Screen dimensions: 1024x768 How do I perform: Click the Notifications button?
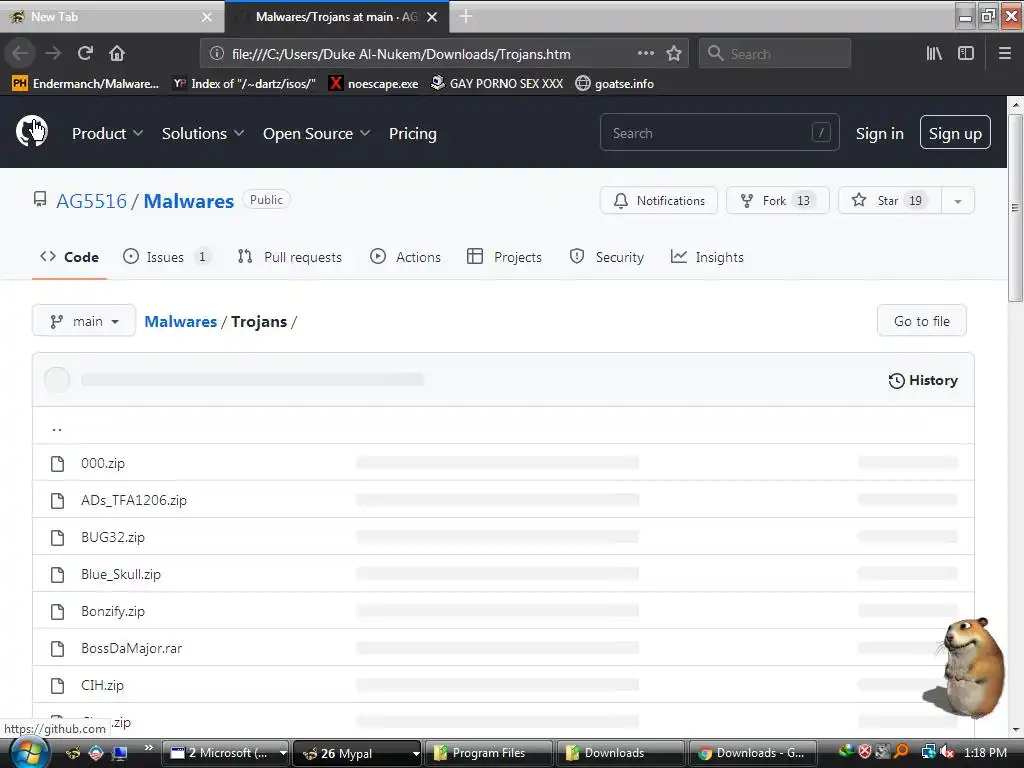click(659, 200)
